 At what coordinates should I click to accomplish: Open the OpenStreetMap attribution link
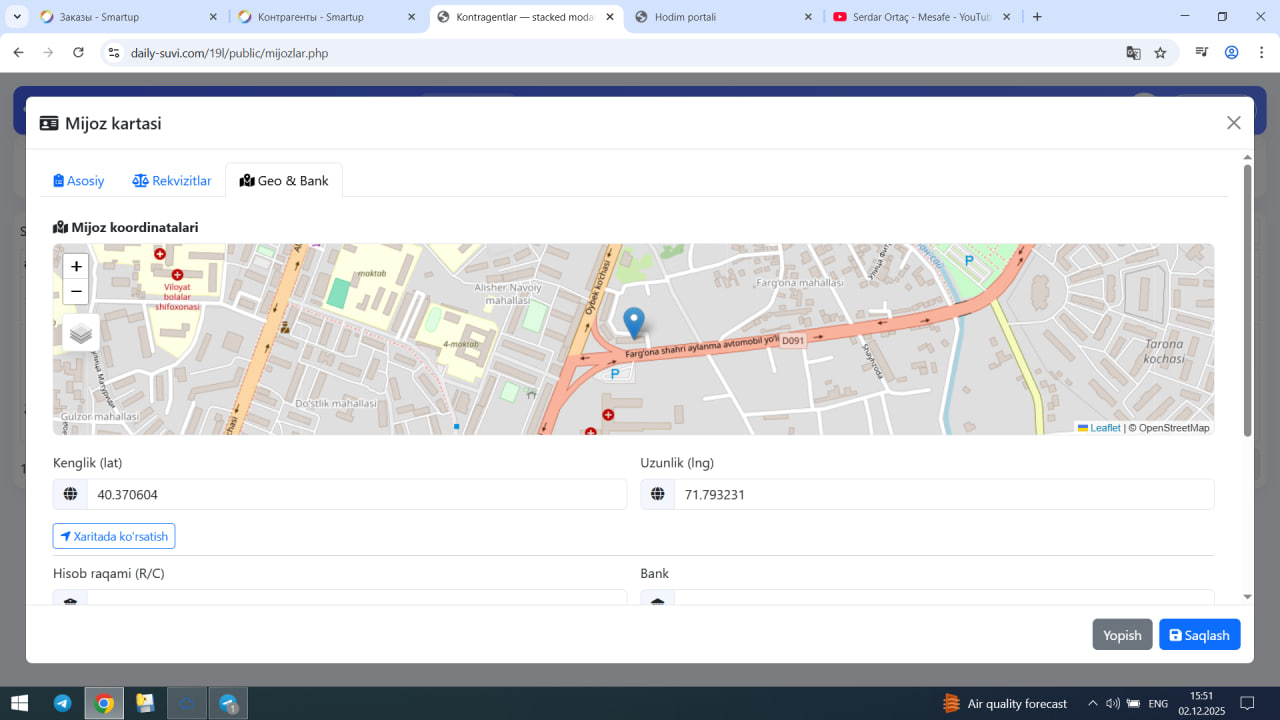coord(1174,428)
